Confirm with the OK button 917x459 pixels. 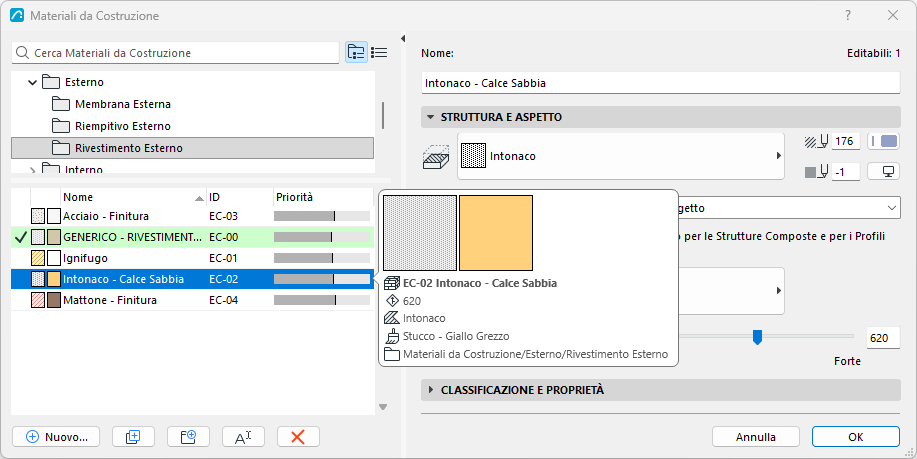point(856,437)
